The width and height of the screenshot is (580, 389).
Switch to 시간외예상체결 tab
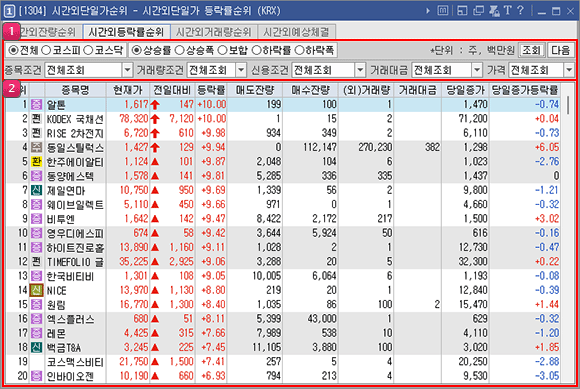[296, 32]
